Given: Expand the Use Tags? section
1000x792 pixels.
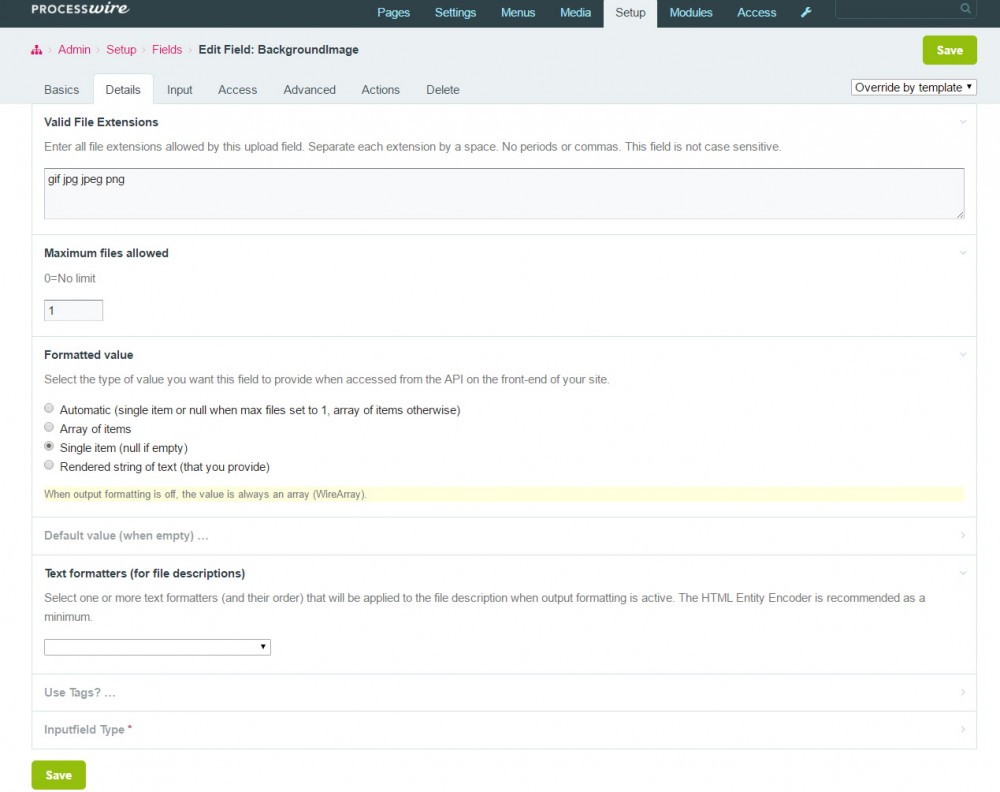Looking at the screenshot, I should 963,692.
